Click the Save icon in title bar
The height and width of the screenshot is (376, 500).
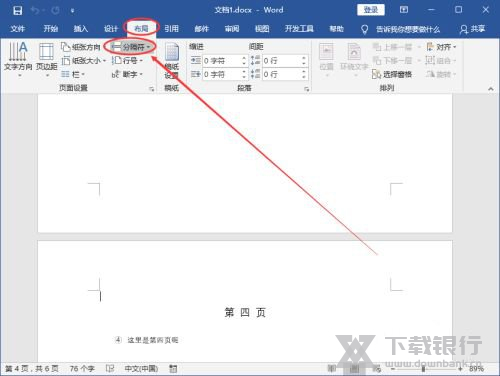17,11
